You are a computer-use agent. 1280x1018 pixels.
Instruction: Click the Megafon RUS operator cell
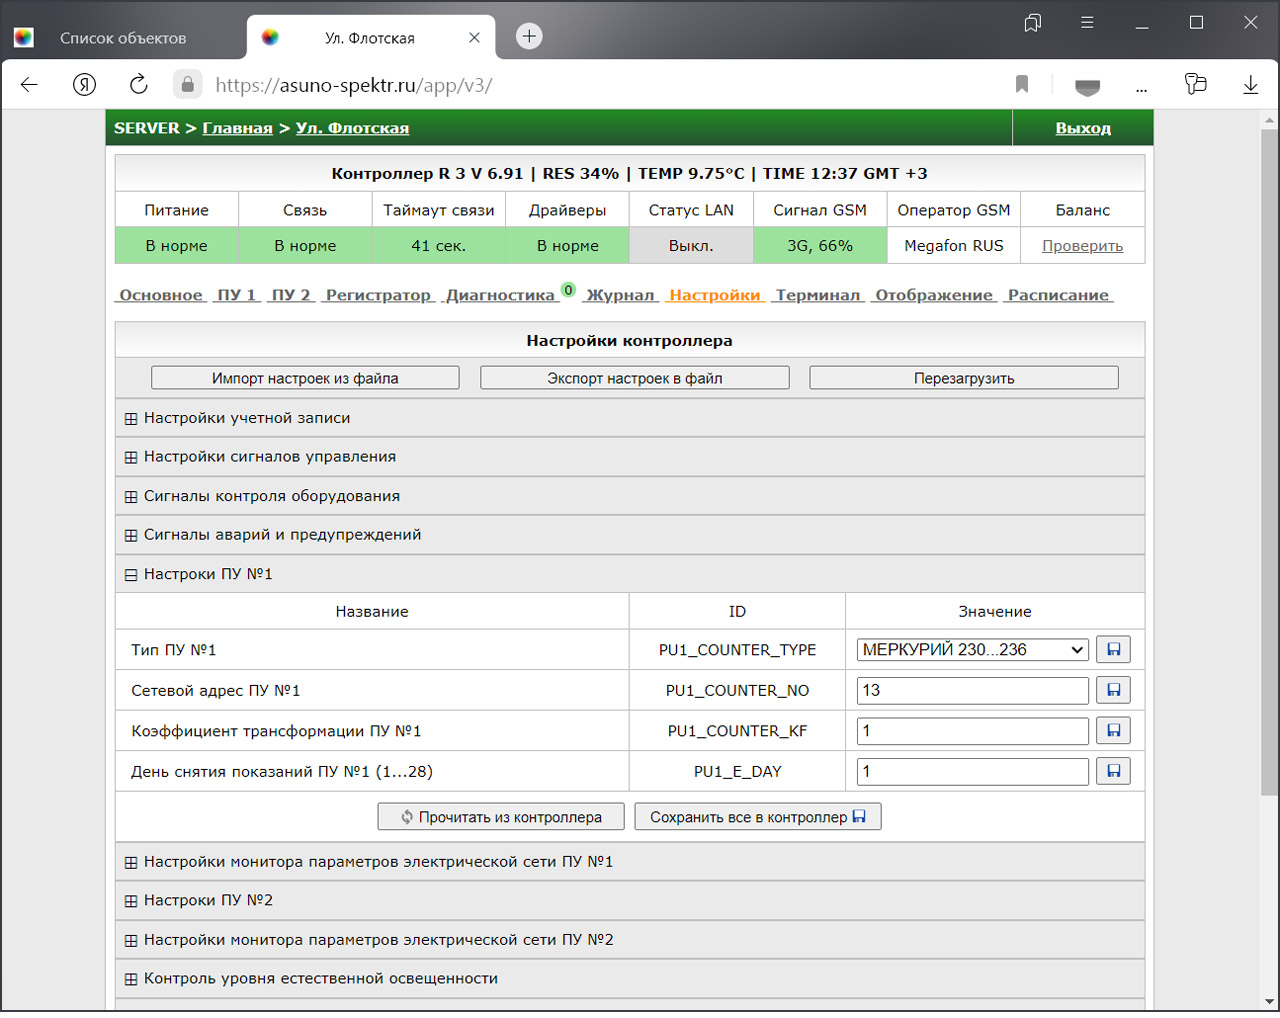(954, 246)
